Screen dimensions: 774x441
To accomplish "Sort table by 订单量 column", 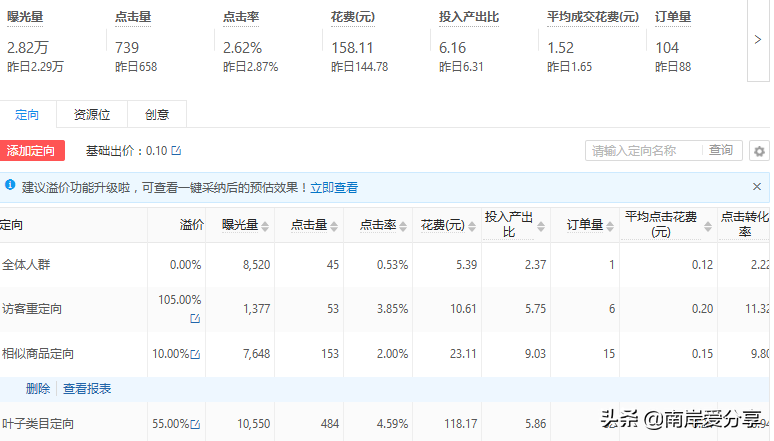I will click(x=610, y=226).
